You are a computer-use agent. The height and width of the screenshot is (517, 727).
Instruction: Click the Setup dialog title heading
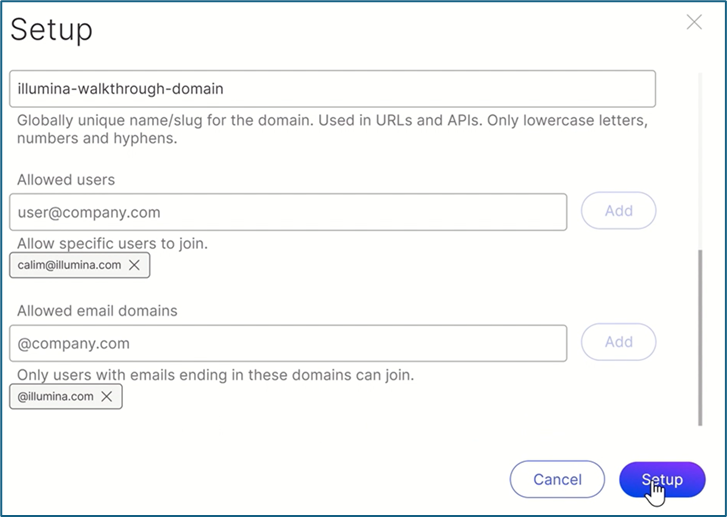click(x=51, y=30)
